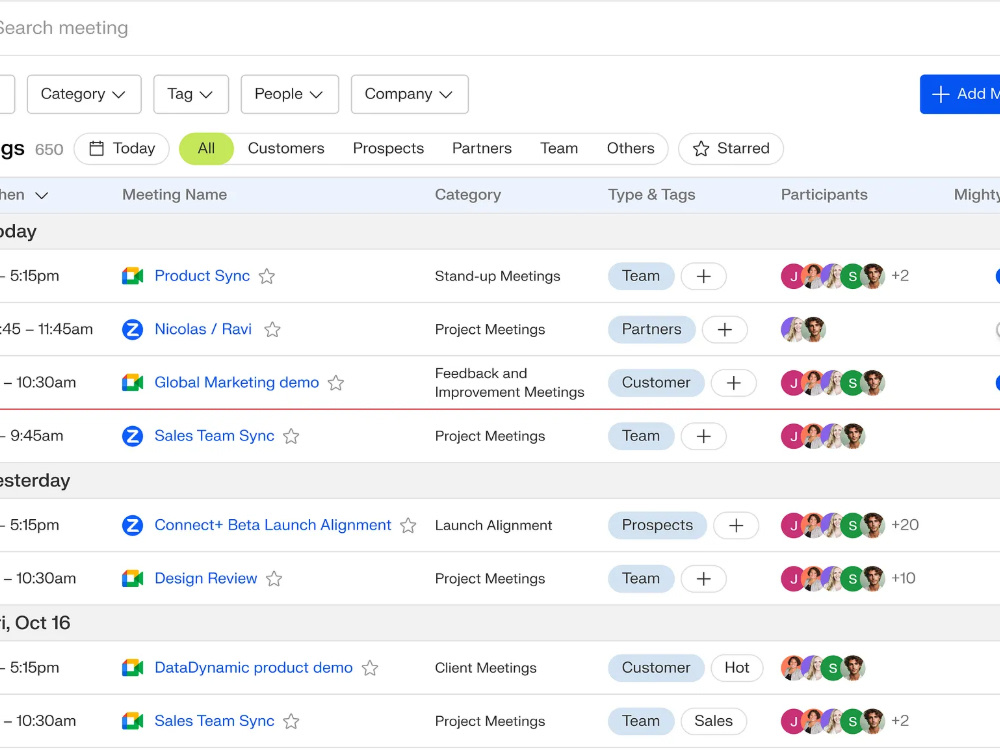Add a tag next to the Partners label
The image size is (1000, 750).
coord(724,330)
